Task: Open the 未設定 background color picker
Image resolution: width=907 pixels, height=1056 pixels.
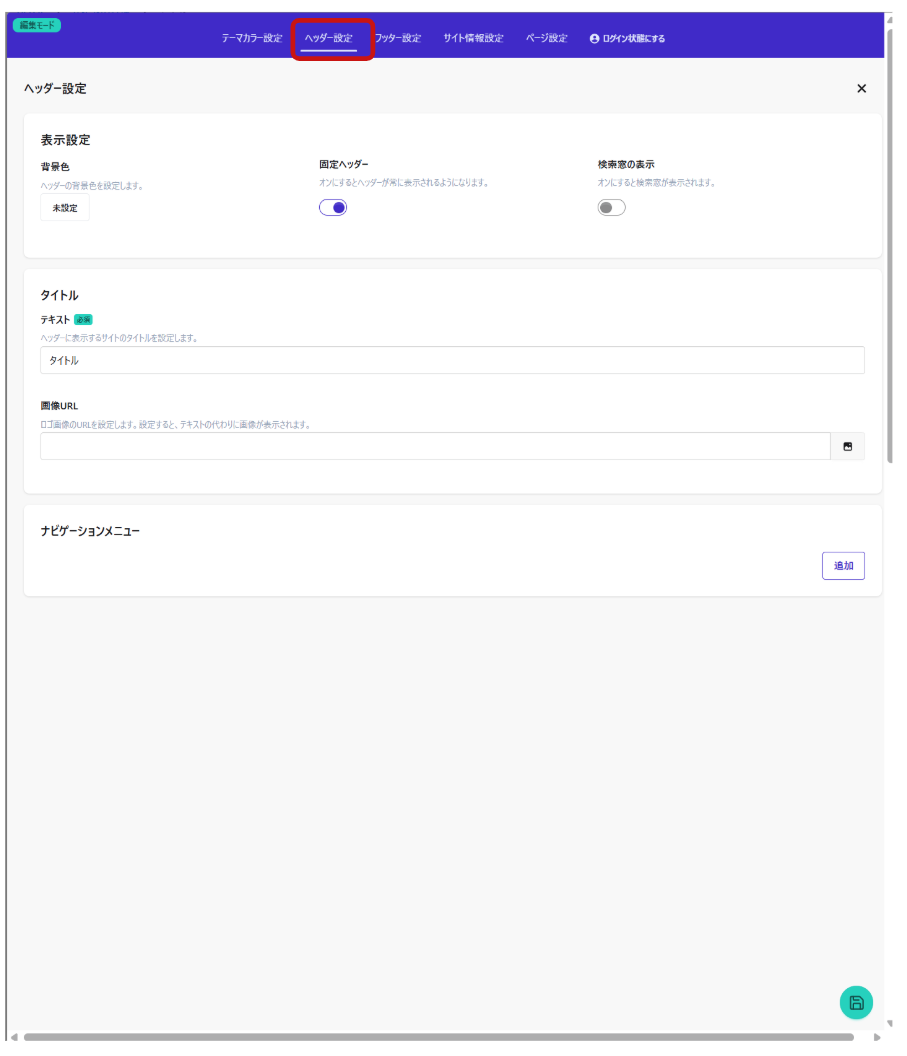Action: (x=65, y=208)
